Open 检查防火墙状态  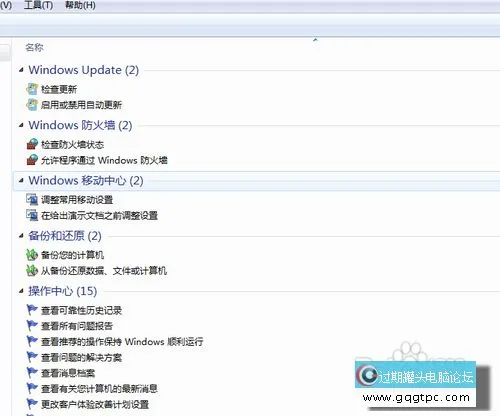(x=72, y=145)
